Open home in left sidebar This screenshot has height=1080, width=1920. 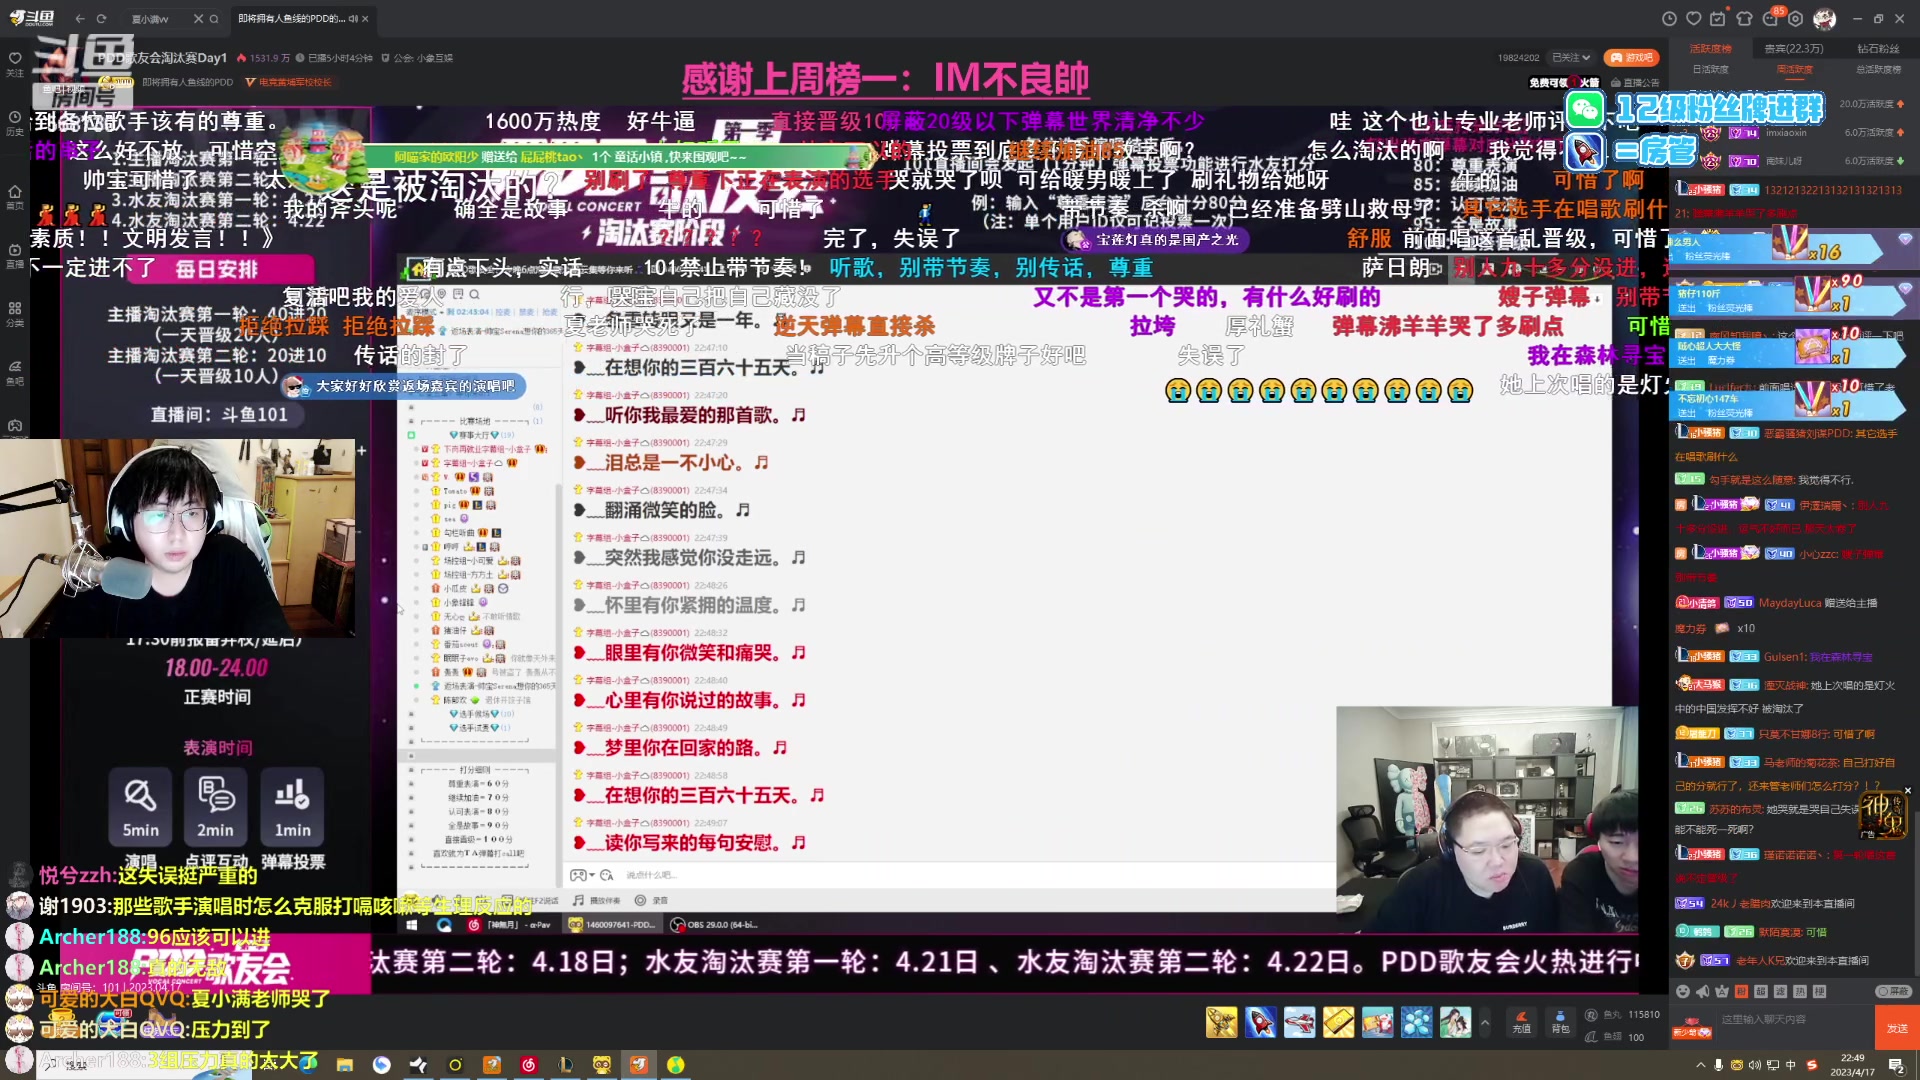click(x=15, y=196)
